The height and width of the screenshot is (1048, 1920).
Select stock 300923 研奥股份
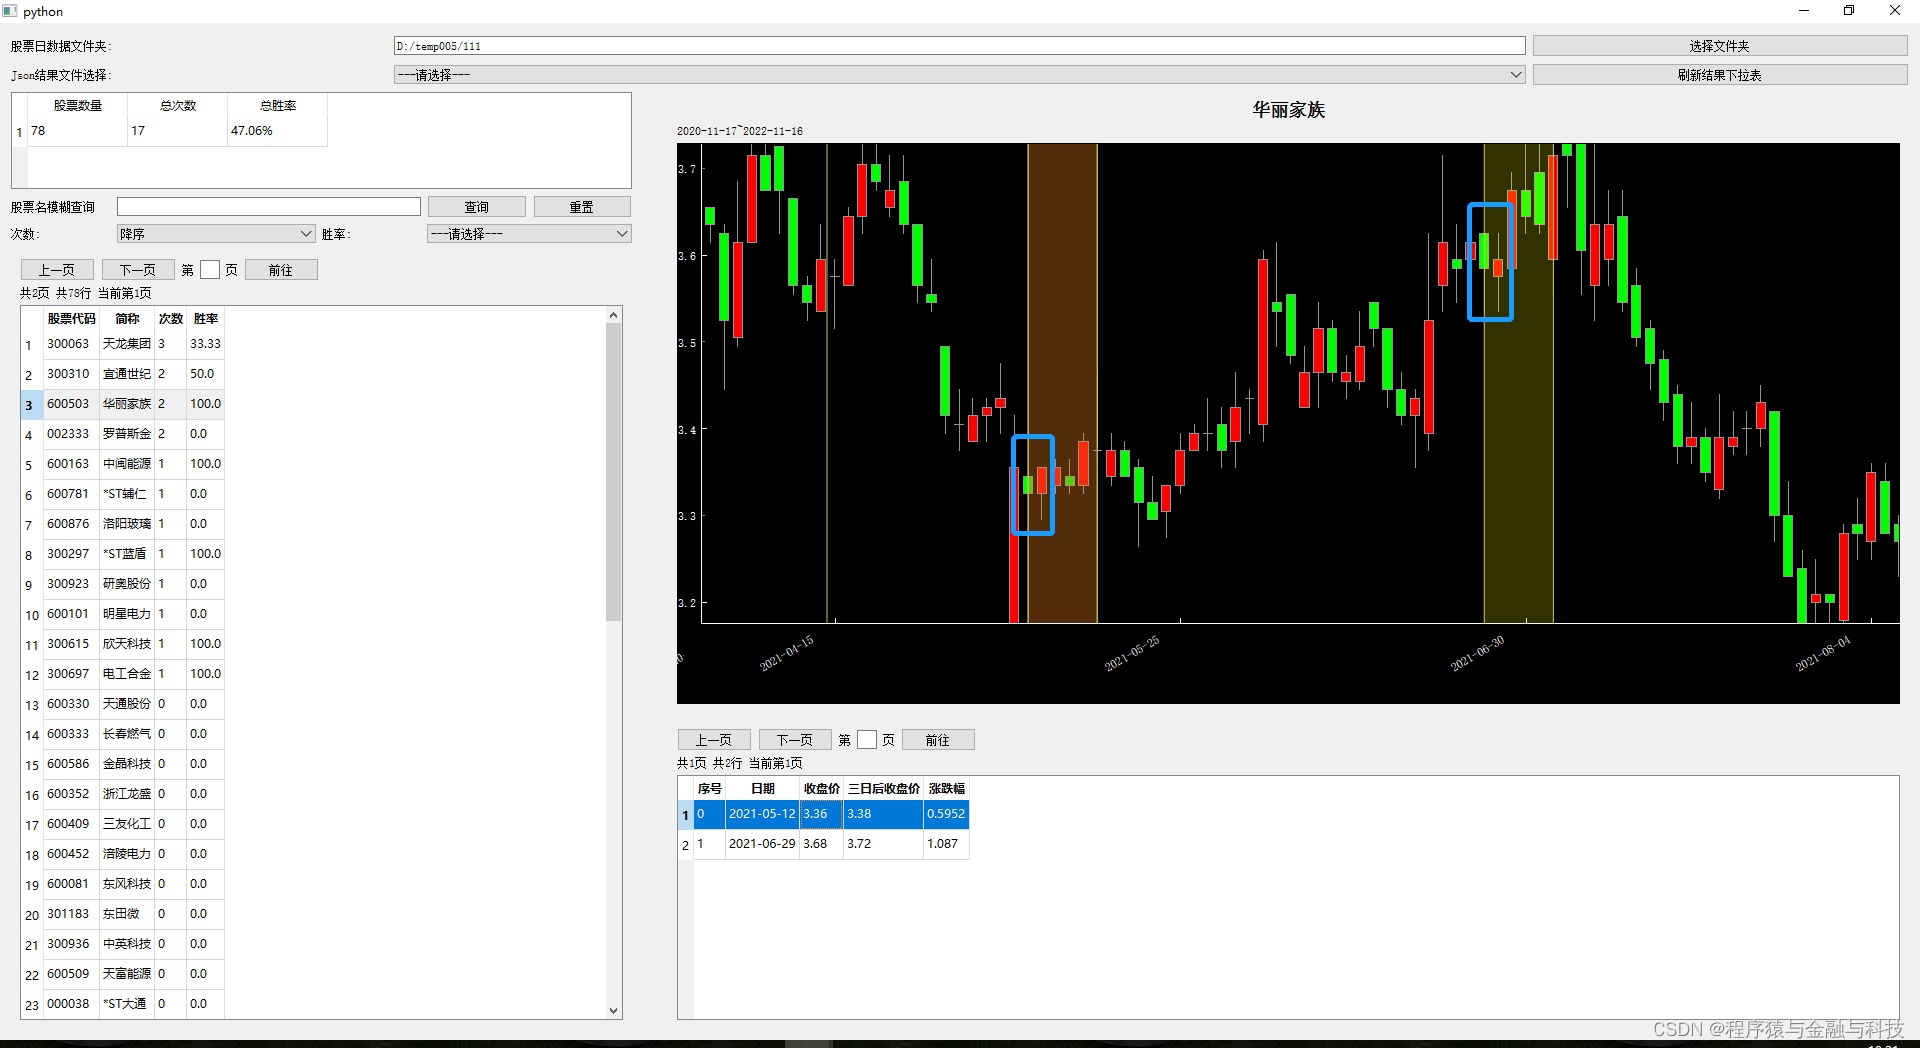tap(124, 584)
